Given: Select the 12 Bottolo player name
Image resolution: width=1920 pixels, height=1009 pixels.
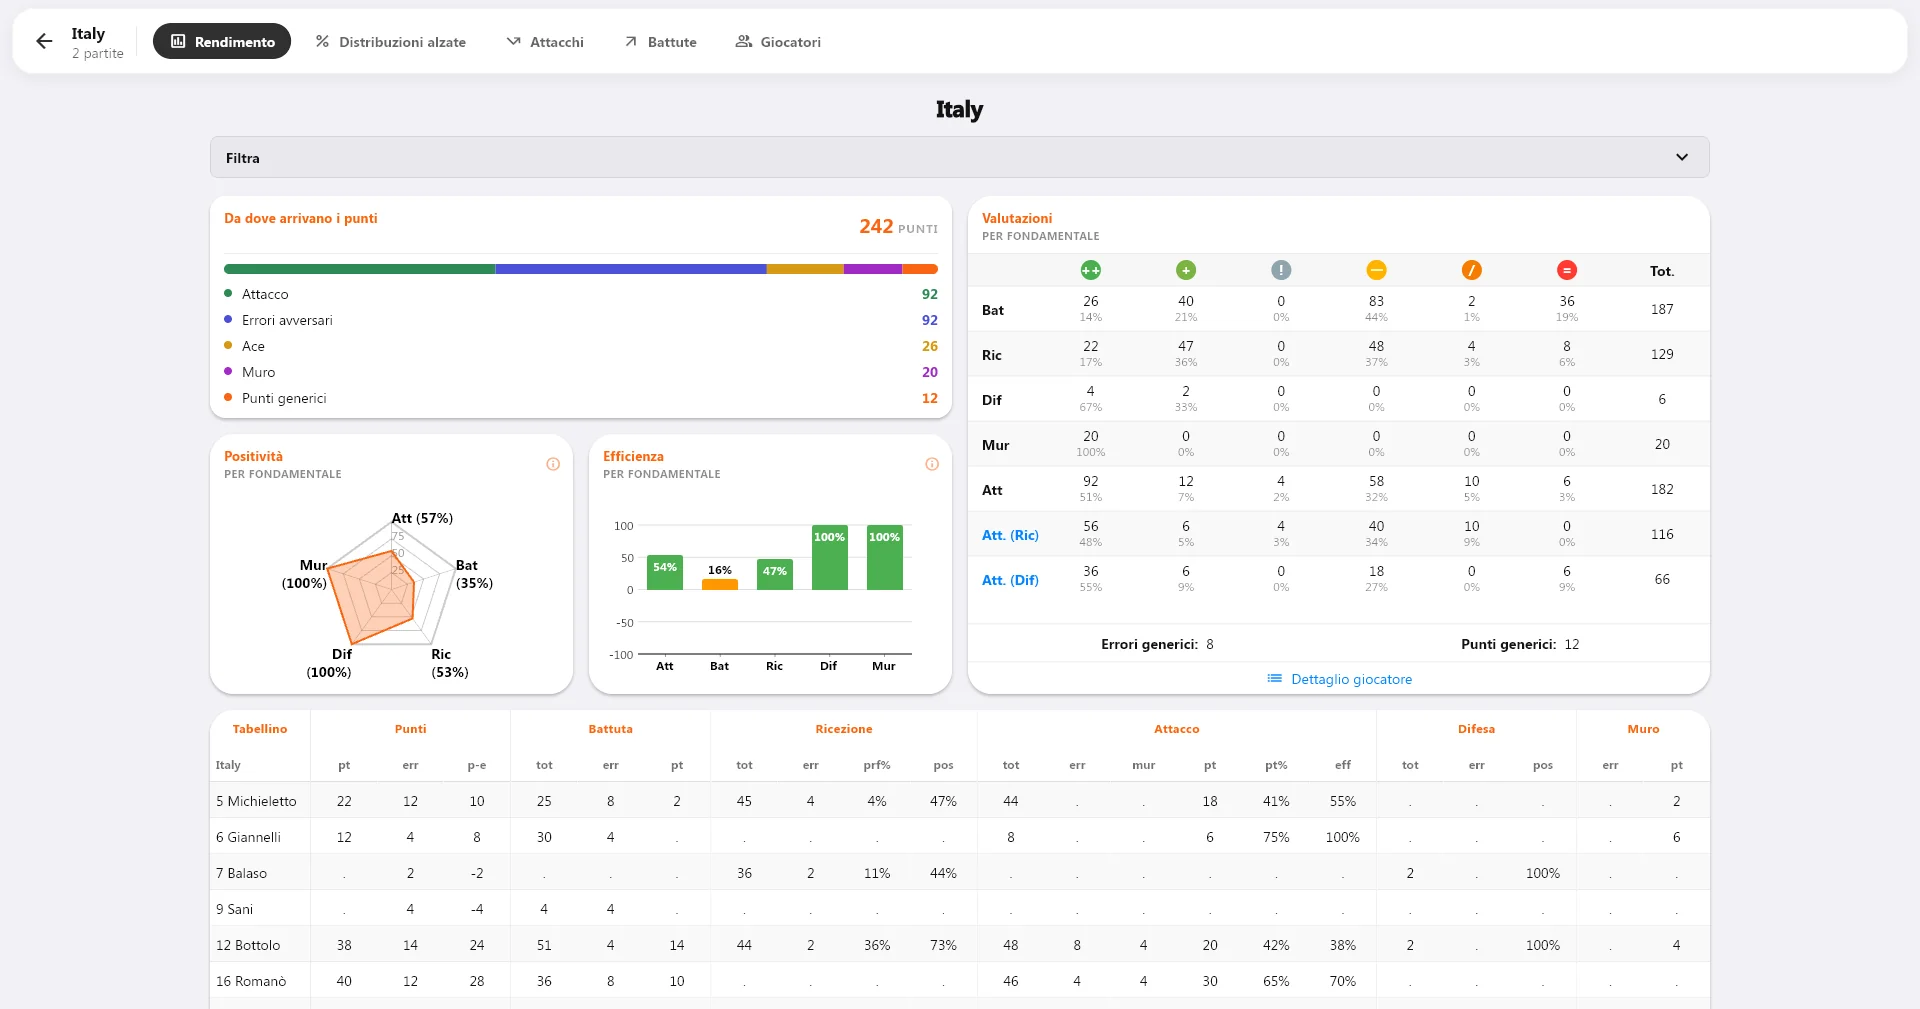Looking at the screenshot, I should click(x=248, y=945).
